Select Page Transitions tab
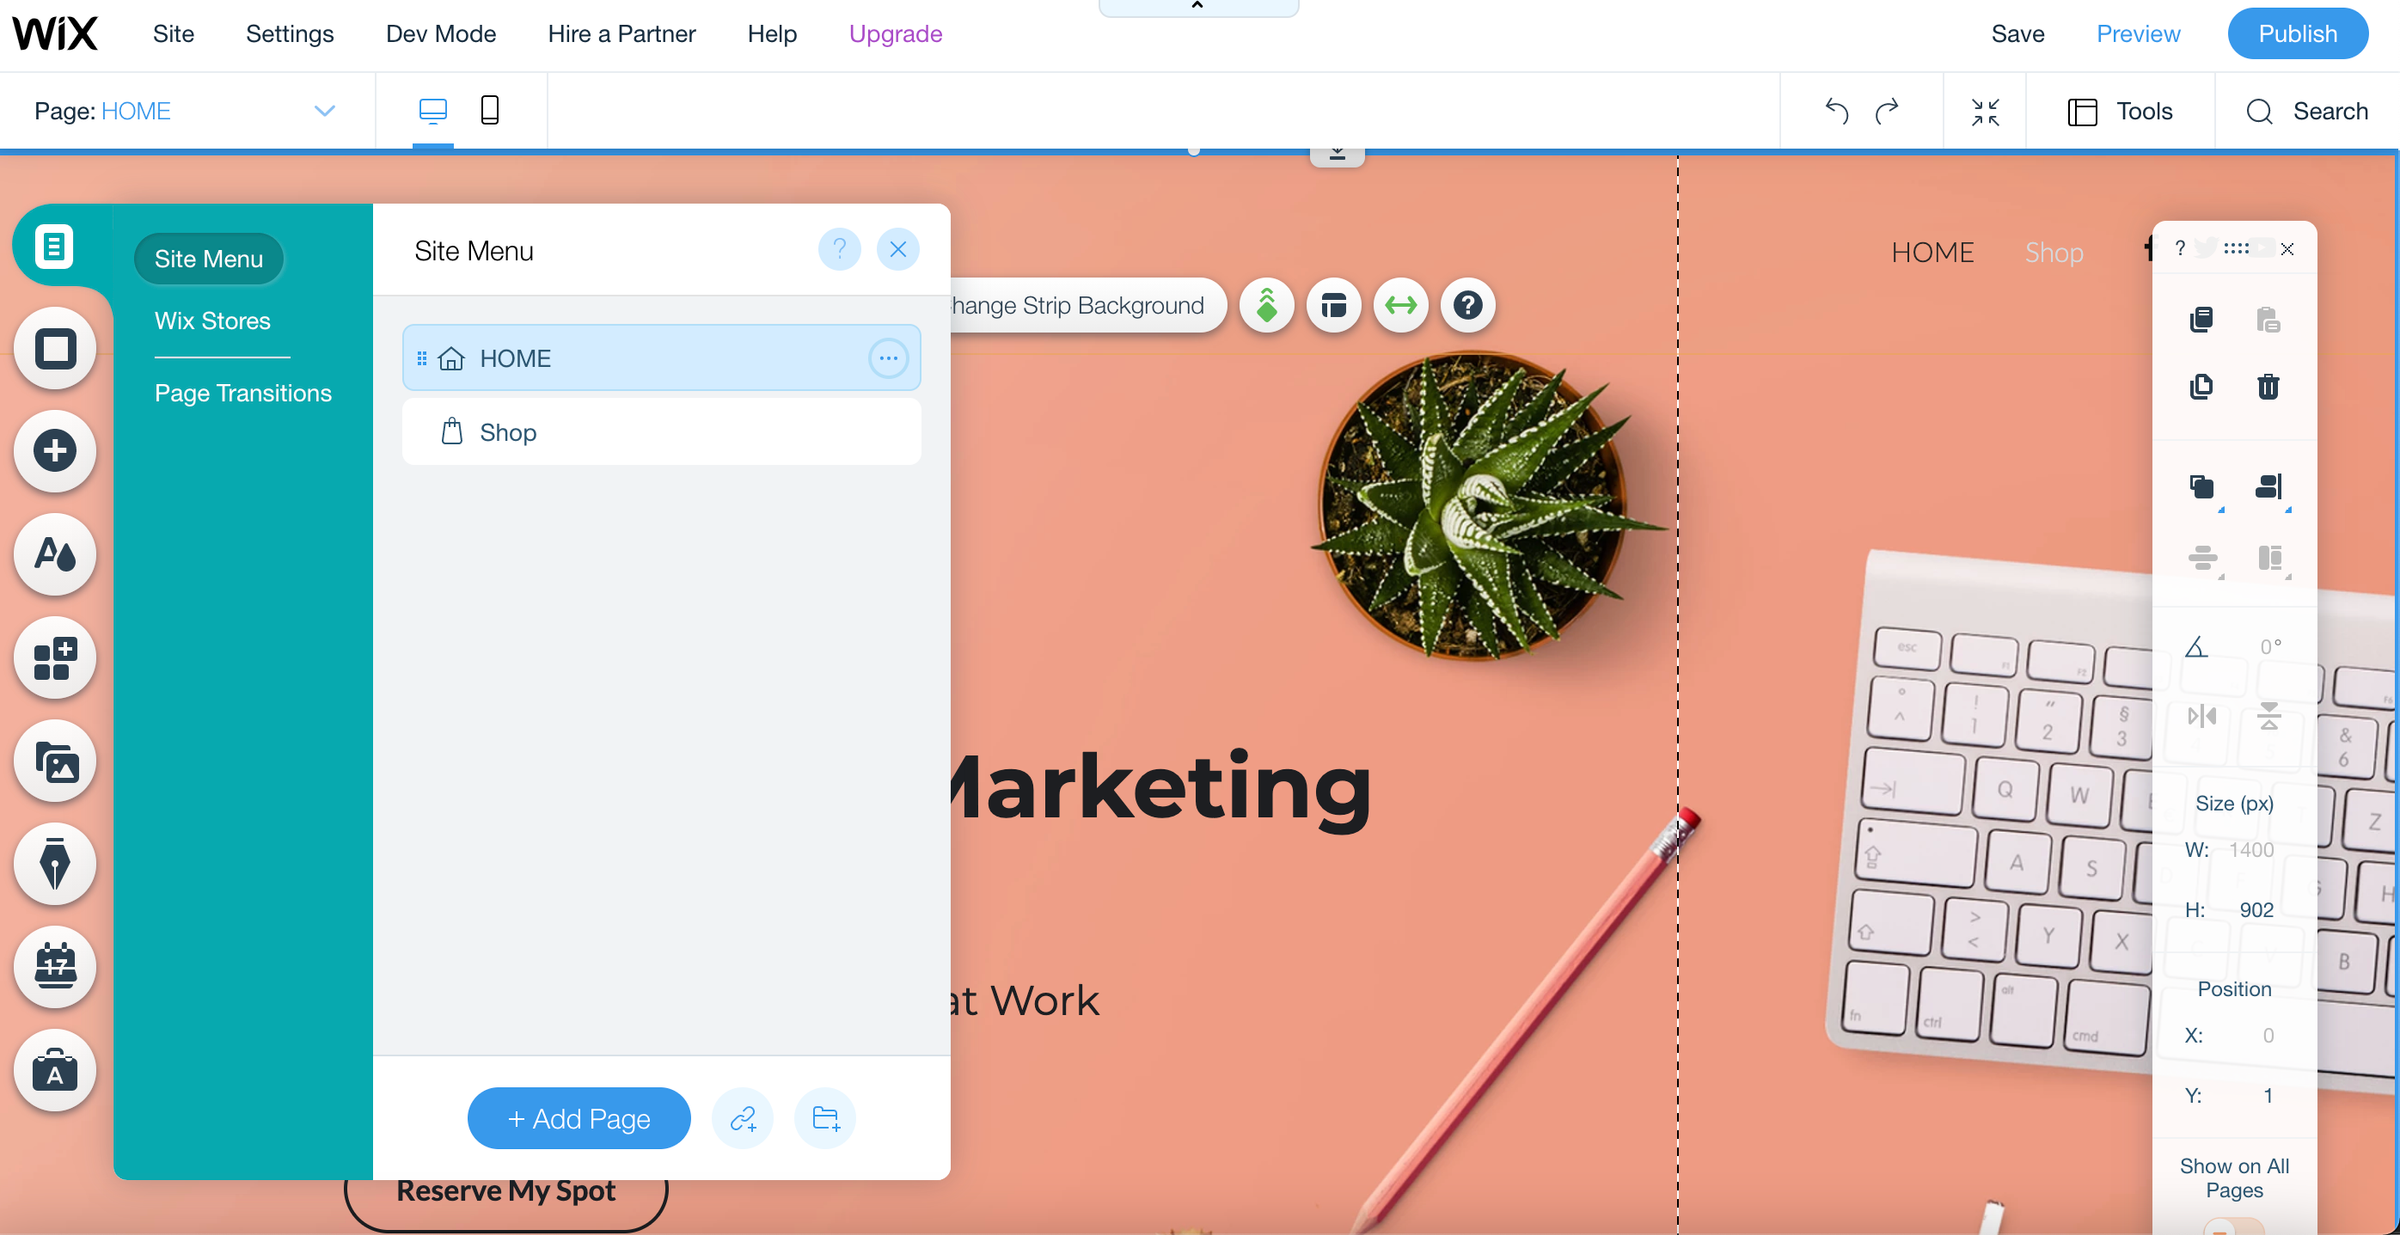The width and height of the screenshot is (2400, 1235). (243, 393)
